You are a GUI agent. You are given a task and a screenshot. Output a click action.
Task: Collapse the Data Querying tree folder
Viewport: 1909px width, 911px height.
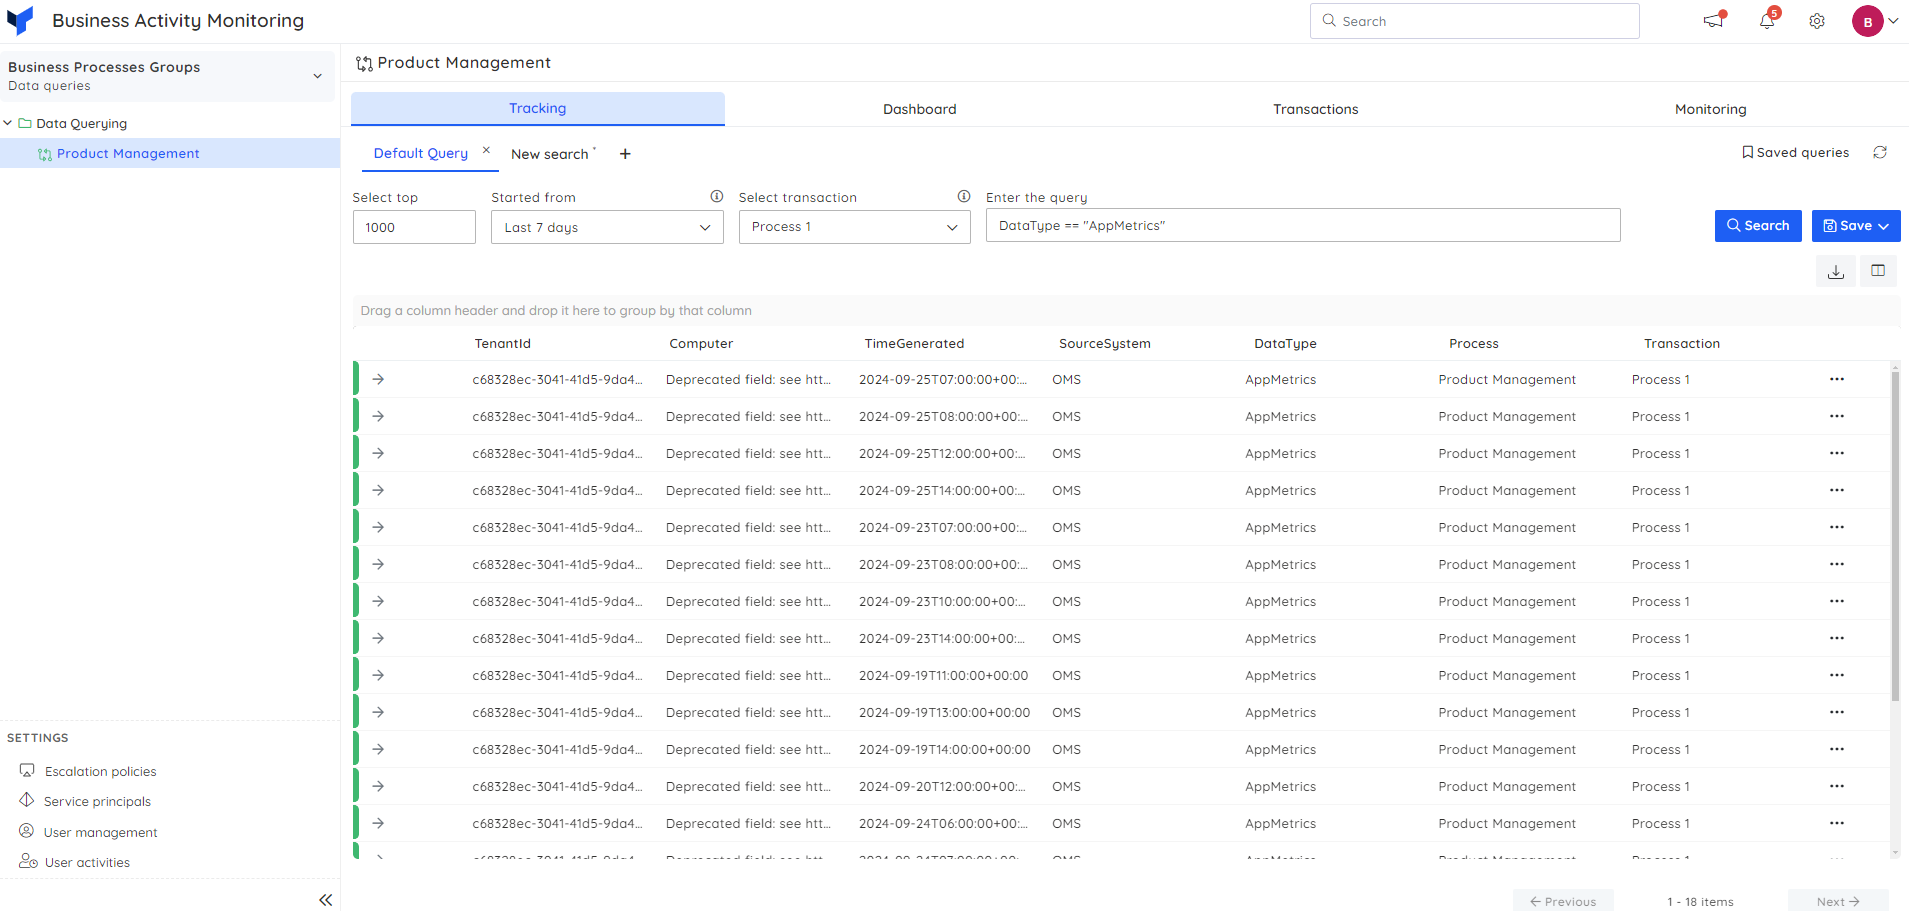pos(8,123)
